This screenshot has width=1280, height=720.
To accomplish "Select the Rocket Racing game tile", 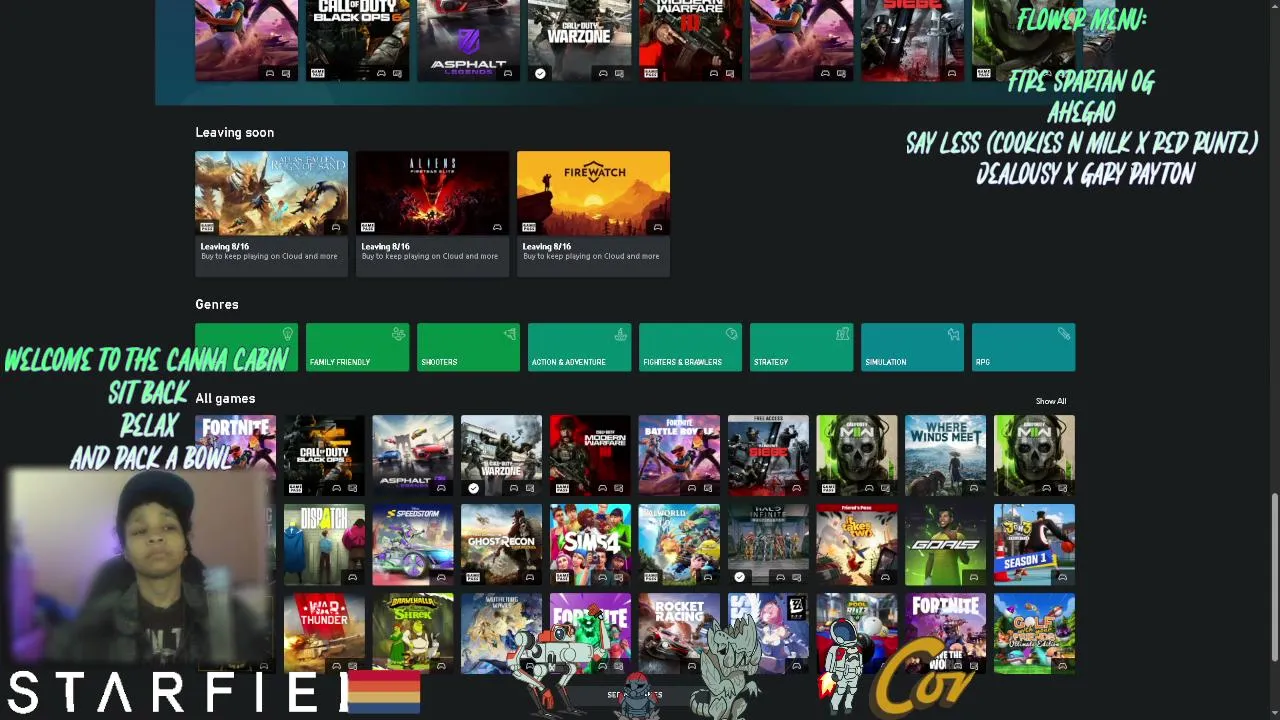I will coord(679,633).
